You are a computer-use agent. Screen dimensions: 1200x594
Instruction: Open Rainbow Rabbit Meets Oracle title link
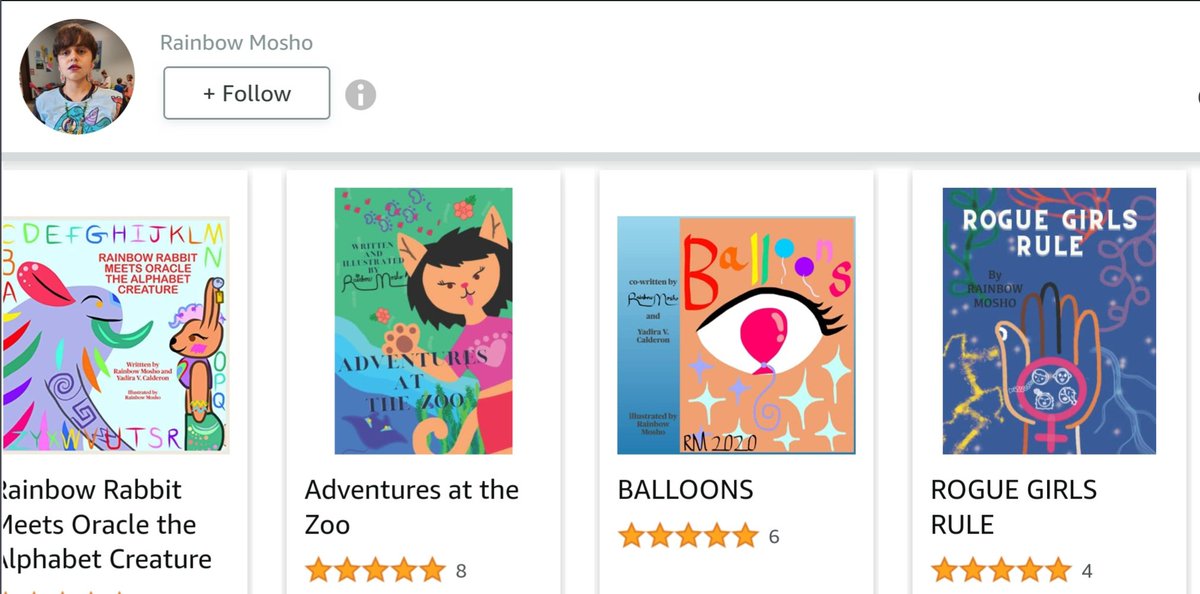[x=105, y=524]
